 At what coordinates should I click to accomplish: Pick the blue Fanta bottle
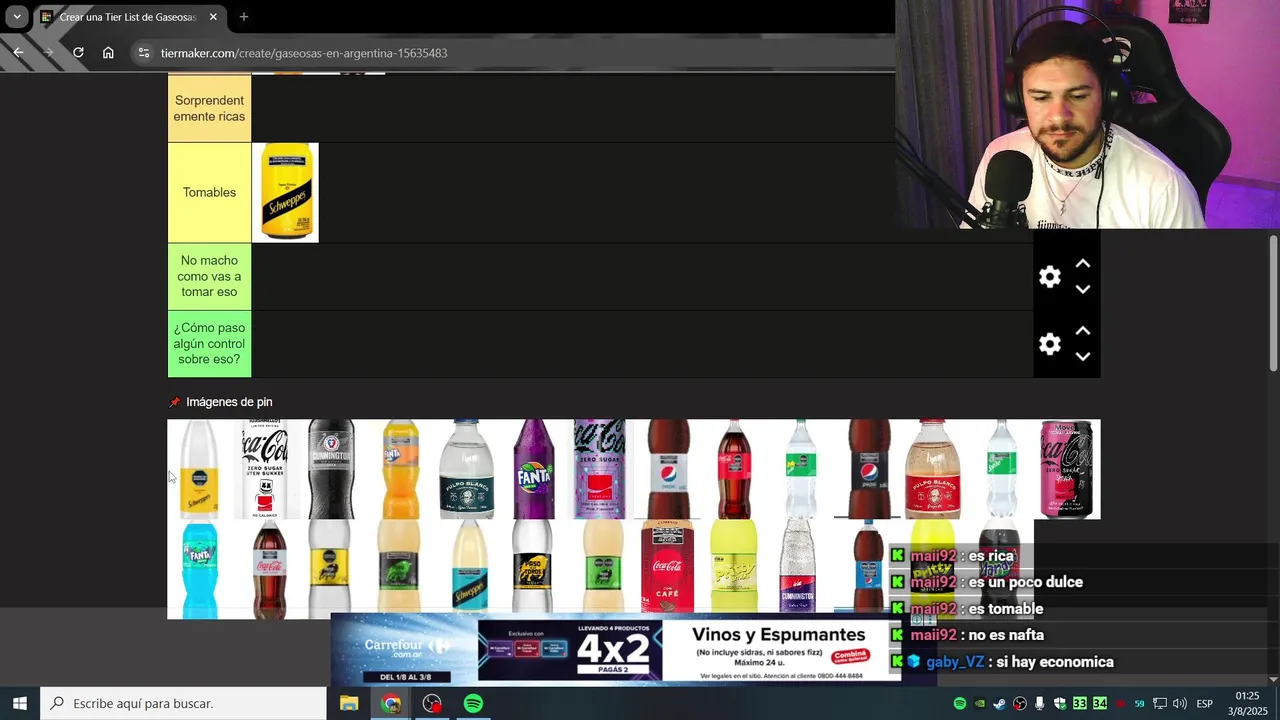199,569
